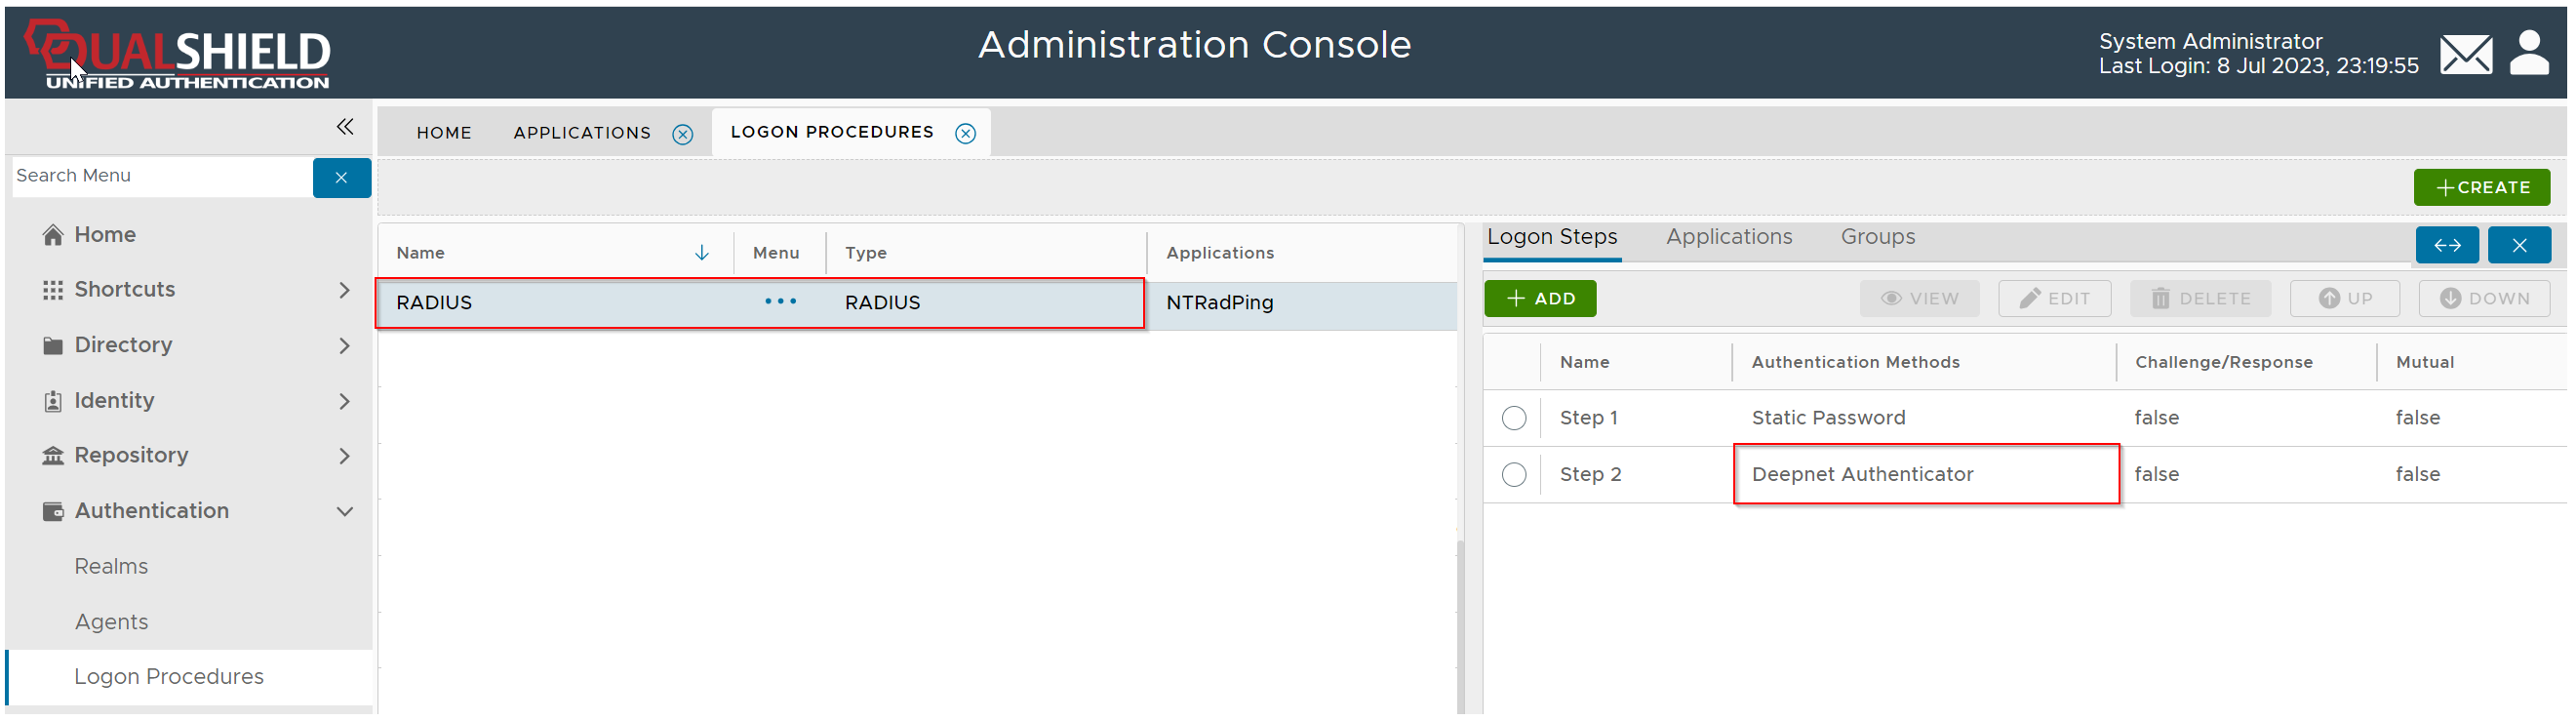The height and width of the screenshot is (721, 2576).
Task: Close the Logon Steps side panel
Action: coord(2518,246)
